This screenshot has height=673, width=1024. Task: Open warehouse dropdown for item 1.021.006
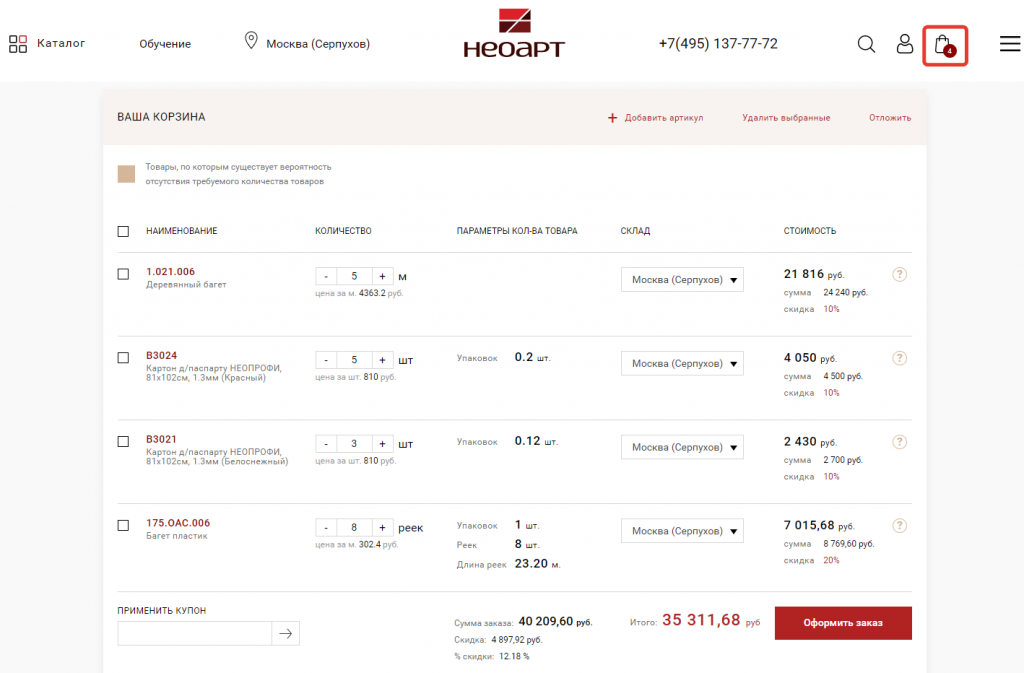[682, 279]
